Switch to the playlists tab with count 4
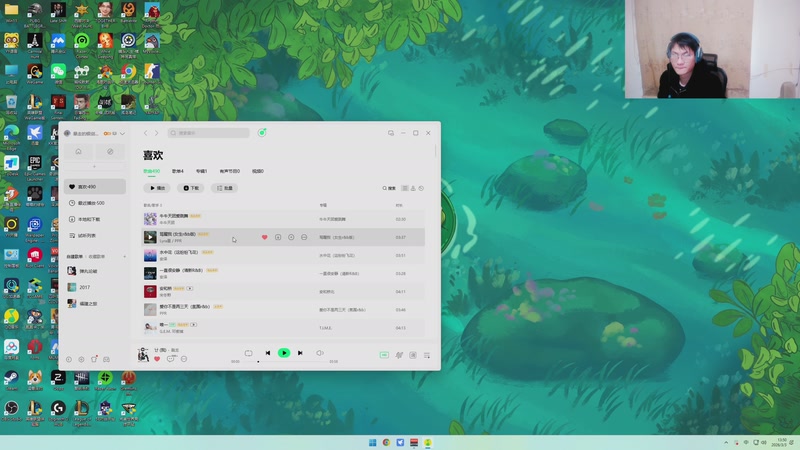This screenshot has height=450, width=800. (x=178, y=171)
